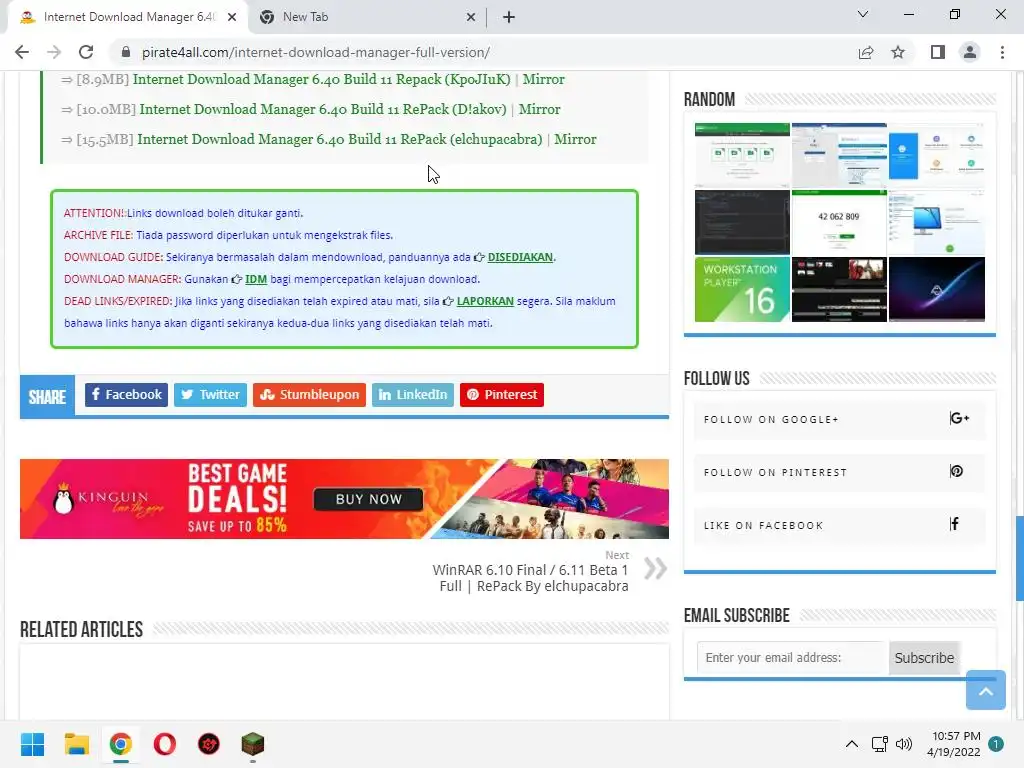Open Chrome side panel

click(938, 52)
